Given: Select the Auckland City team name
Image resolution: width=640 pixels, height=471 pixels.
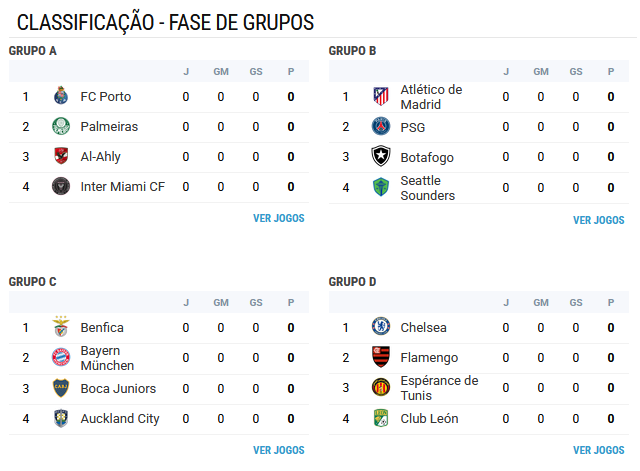Looking at the screenshot, I should pos(120,419).
